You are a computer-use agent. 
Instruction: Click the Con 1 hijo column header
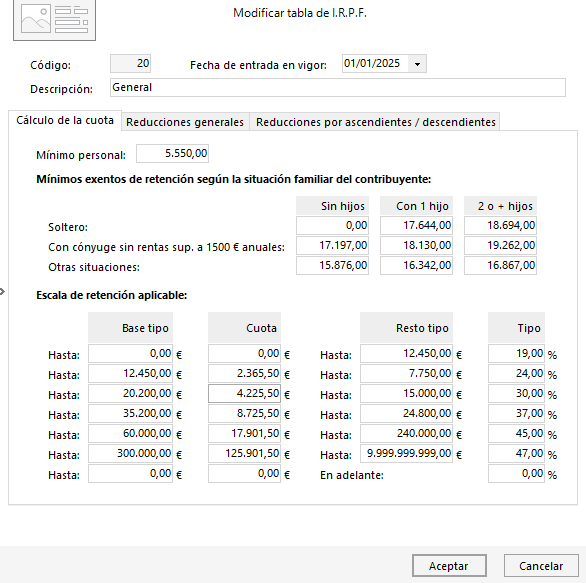tap(416, 206)
